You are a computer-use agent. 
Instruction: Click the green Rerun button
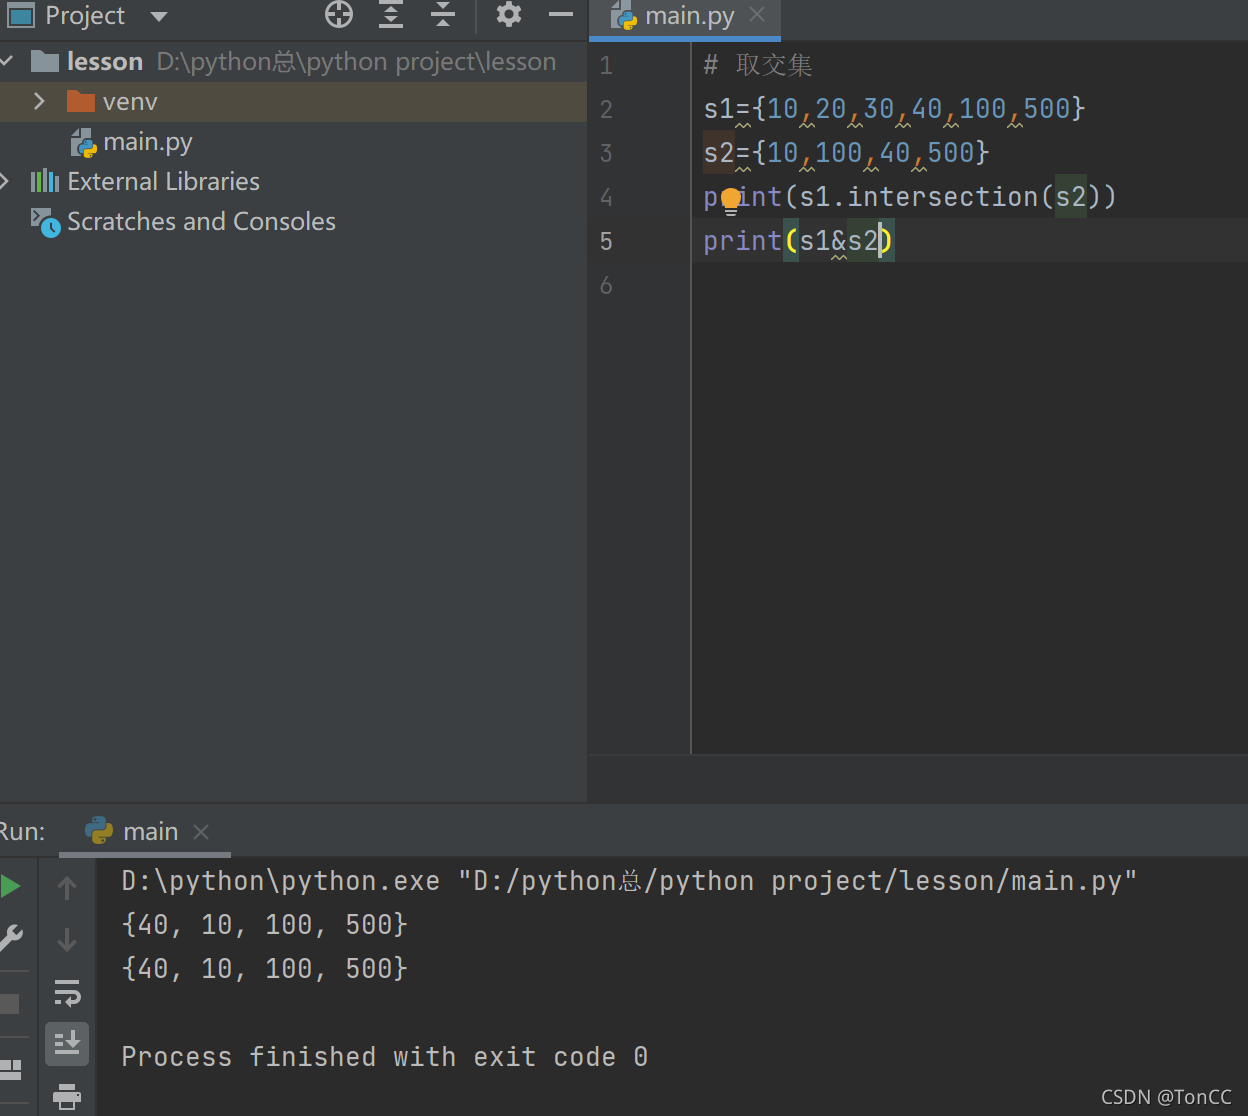pos(10,886)
